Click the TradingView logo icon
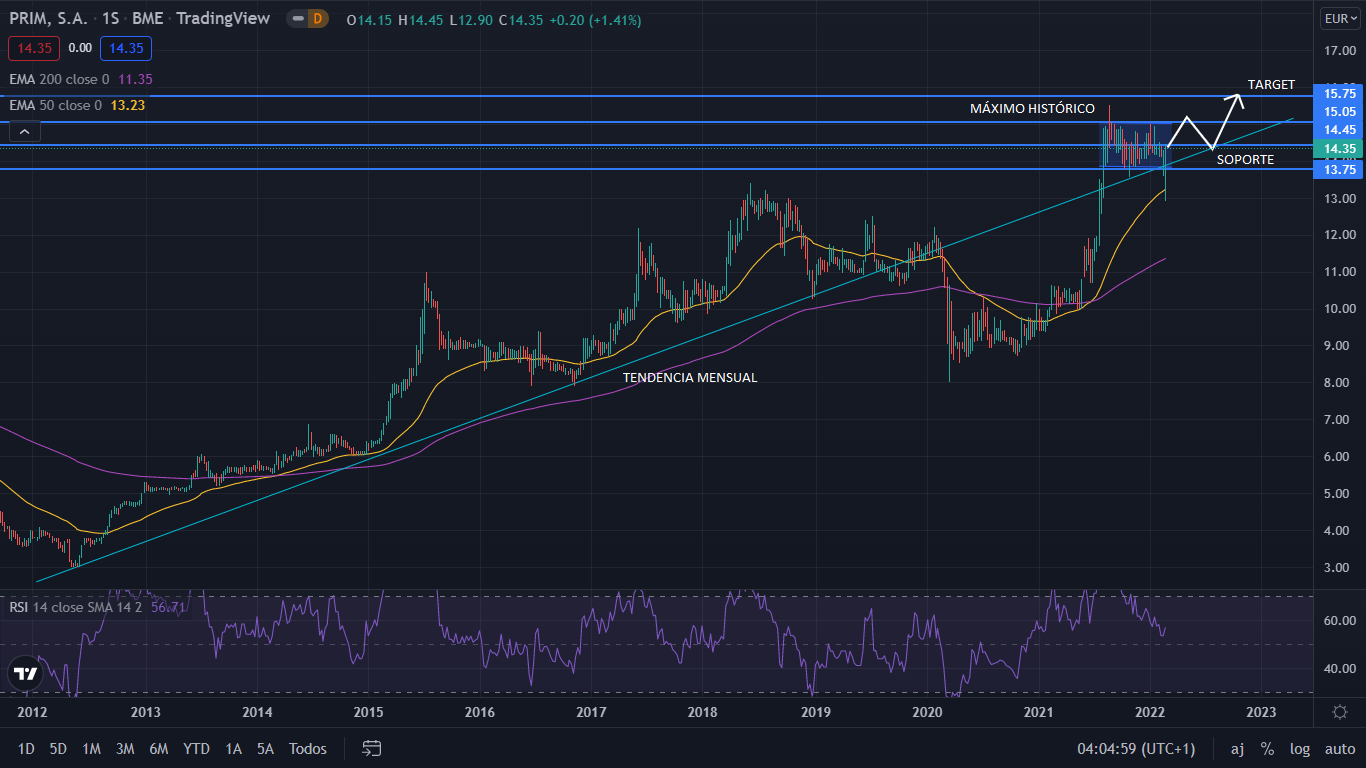Image resolution: width=1366 pixels, height=768 pixels. pyautogui.click(x=26, y=673)
